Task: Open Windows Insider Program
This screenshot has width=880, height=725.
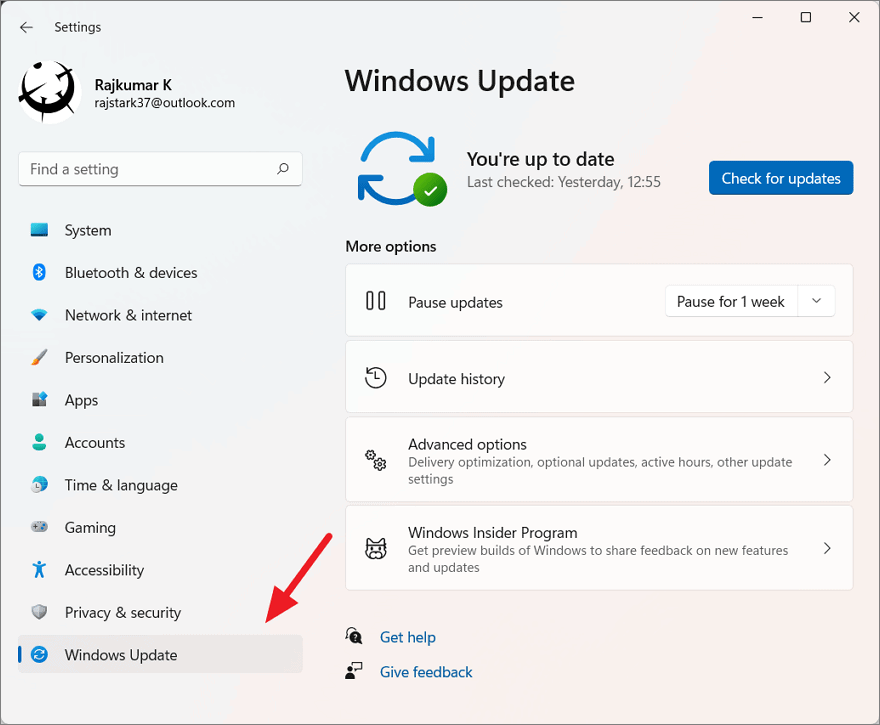Action: [599, 548]
